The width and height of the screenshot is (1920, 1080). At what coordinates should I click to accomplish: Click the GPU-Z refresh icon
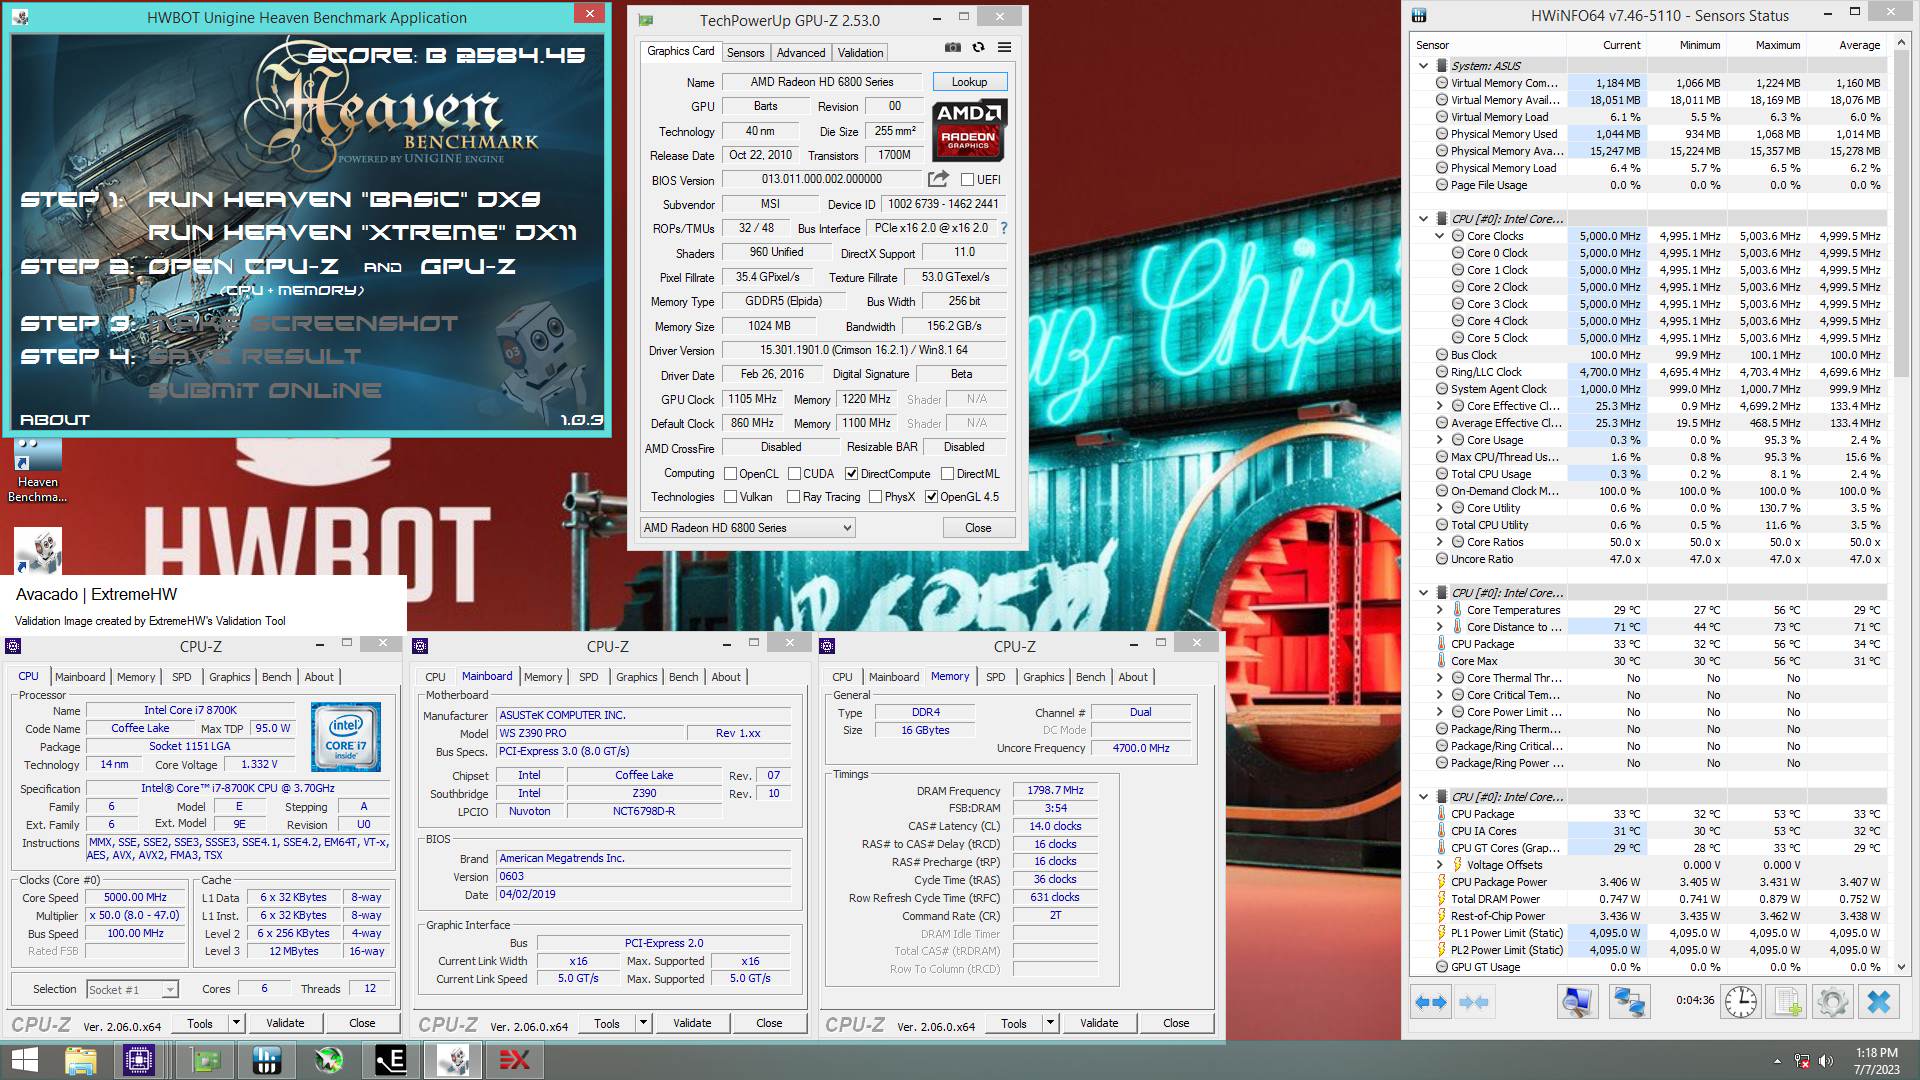pos(978,48)
